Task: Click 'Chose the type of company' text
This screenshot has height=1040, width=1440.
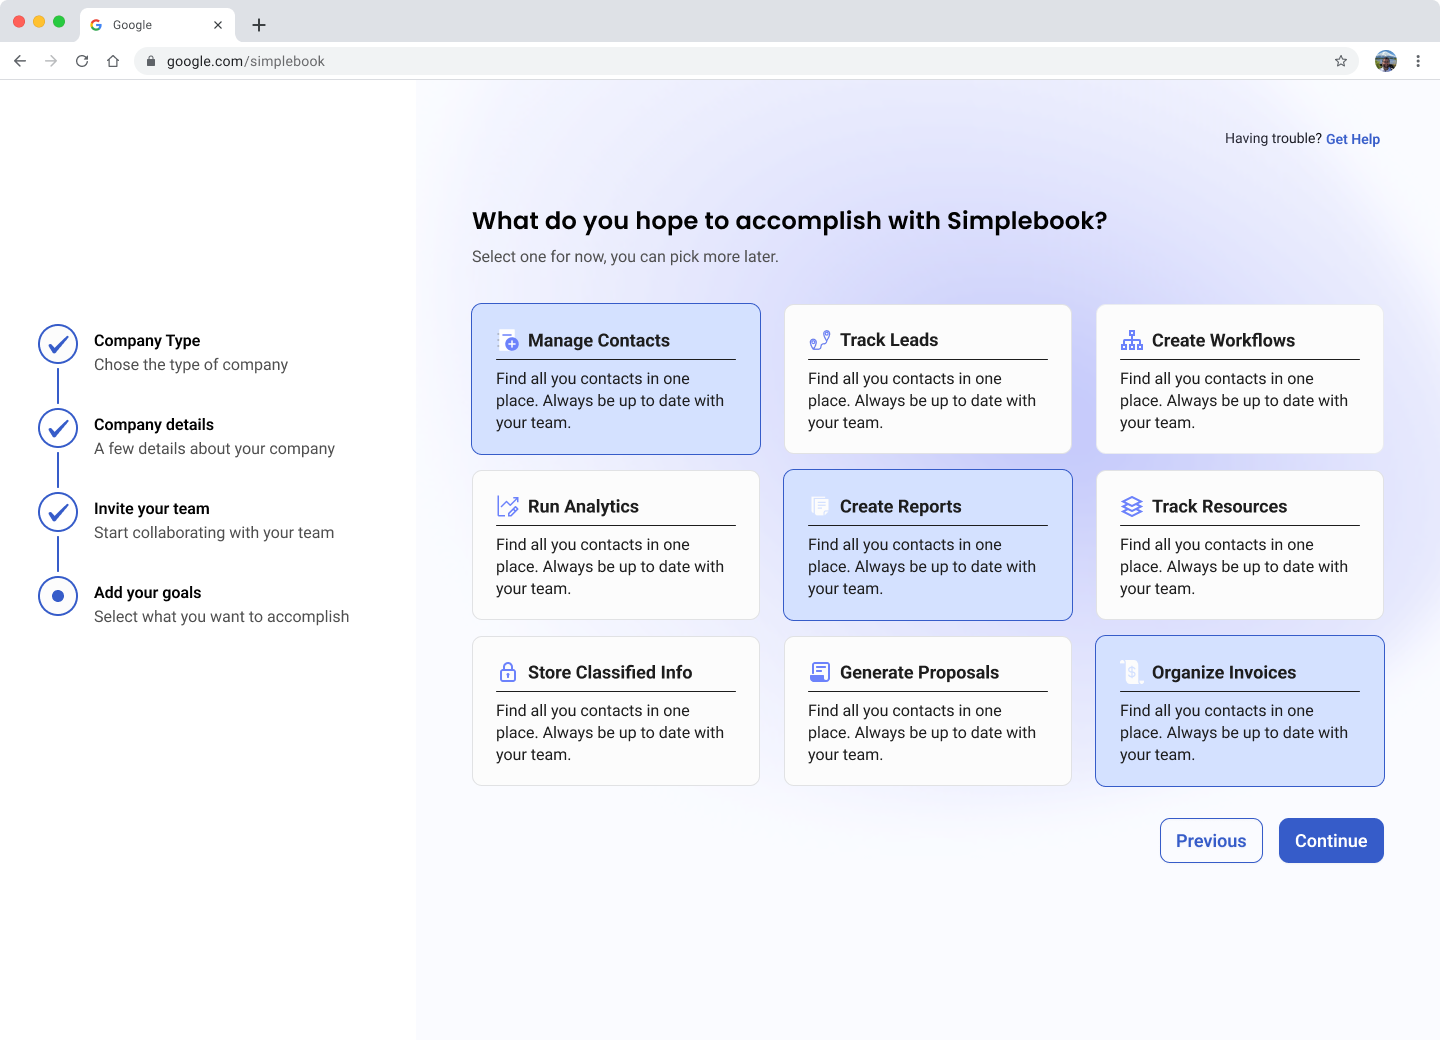Action: 191,364
